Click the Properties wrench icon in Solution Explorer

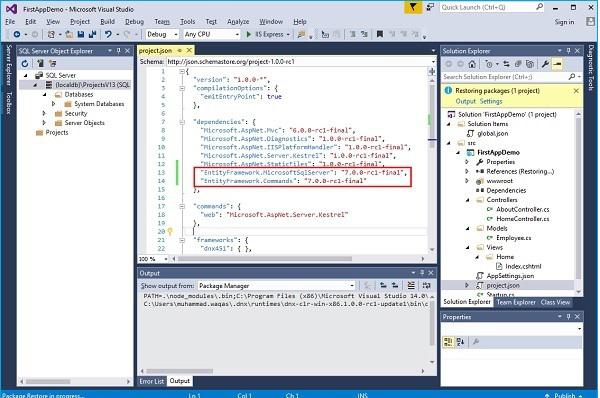pyautogui.click(x=545, y=64)
